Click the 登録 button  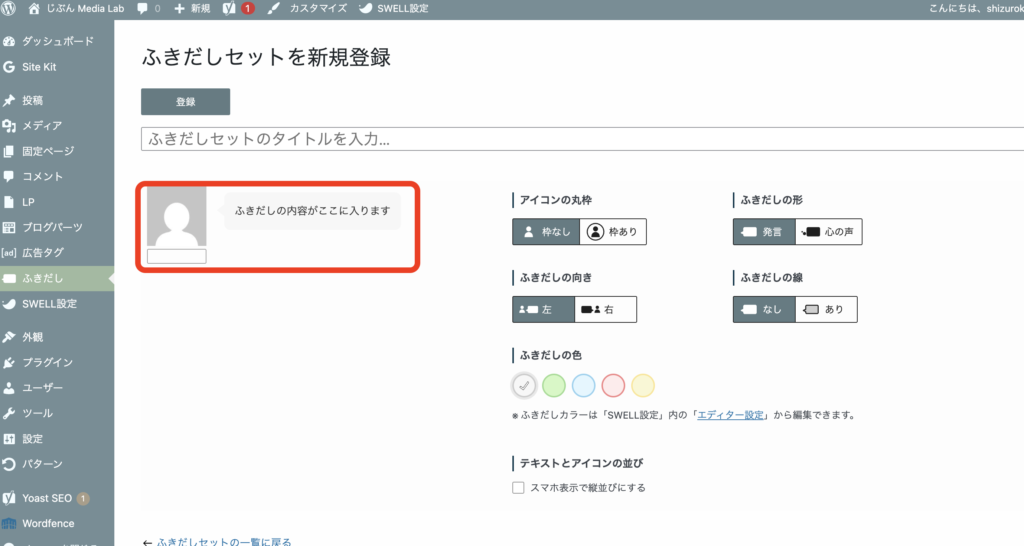(x=185, y=102)
